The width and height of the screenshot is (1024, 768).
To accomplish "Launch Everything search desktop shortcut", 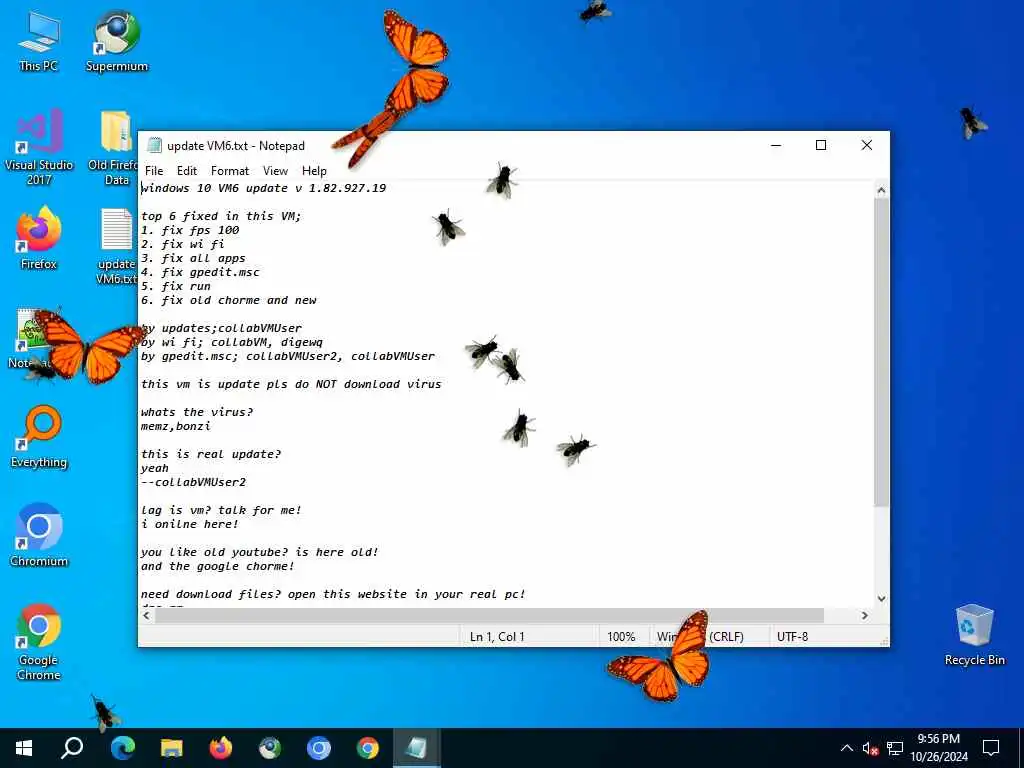I will pyautogui.click(x=39, y=436).
